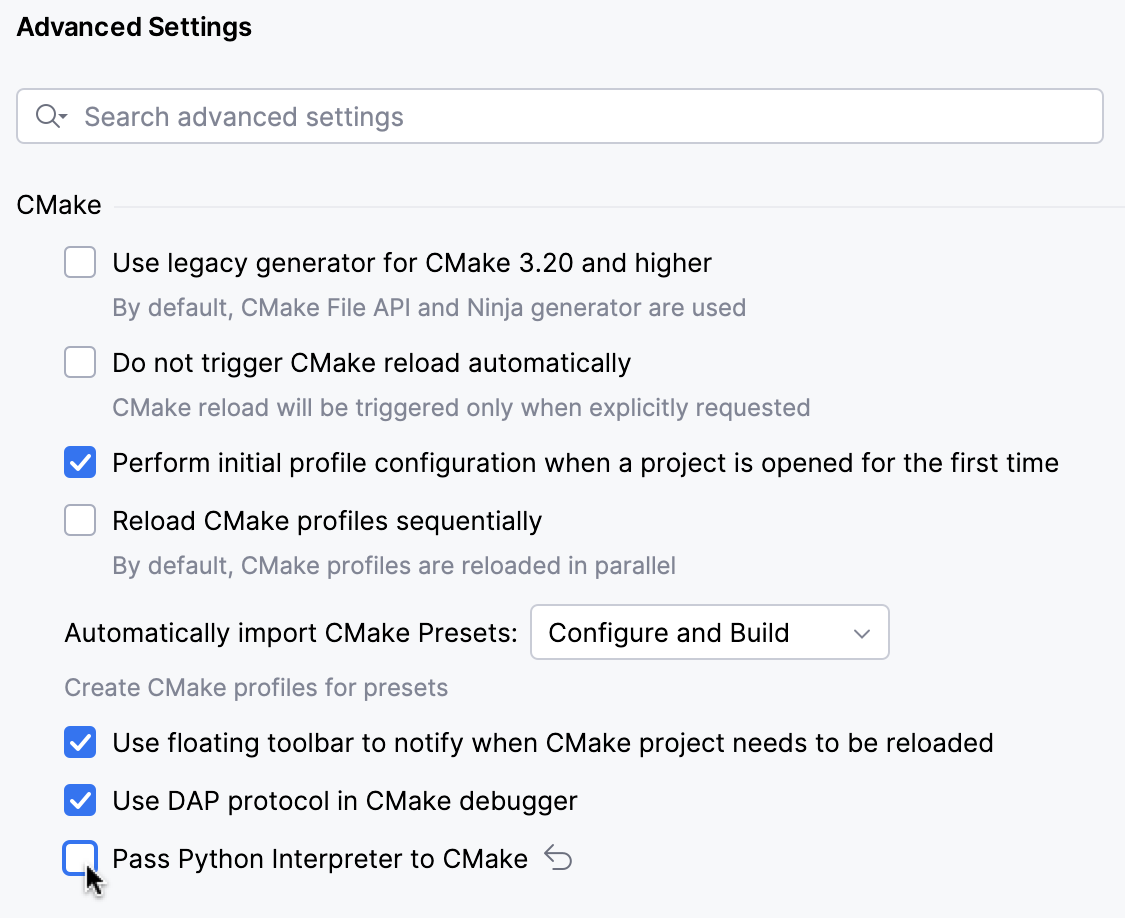Click the chevron on the CMake Presets combo box

862,632
